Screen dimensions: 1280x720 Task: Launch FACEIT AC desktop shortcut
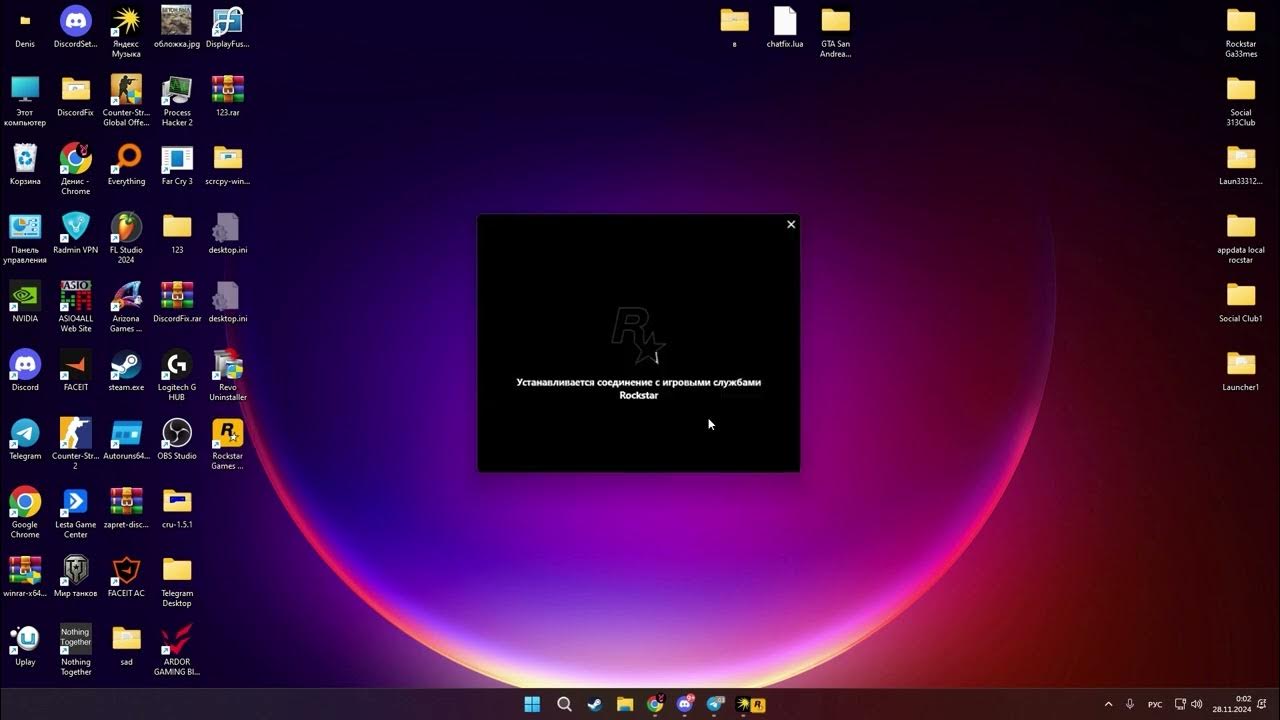tap(126, 576)
